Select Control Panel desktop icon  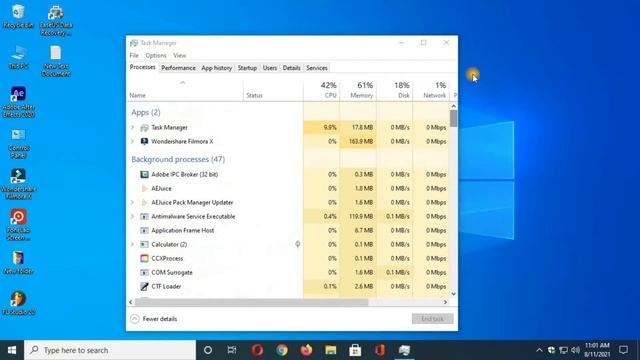tap(18, 143)
